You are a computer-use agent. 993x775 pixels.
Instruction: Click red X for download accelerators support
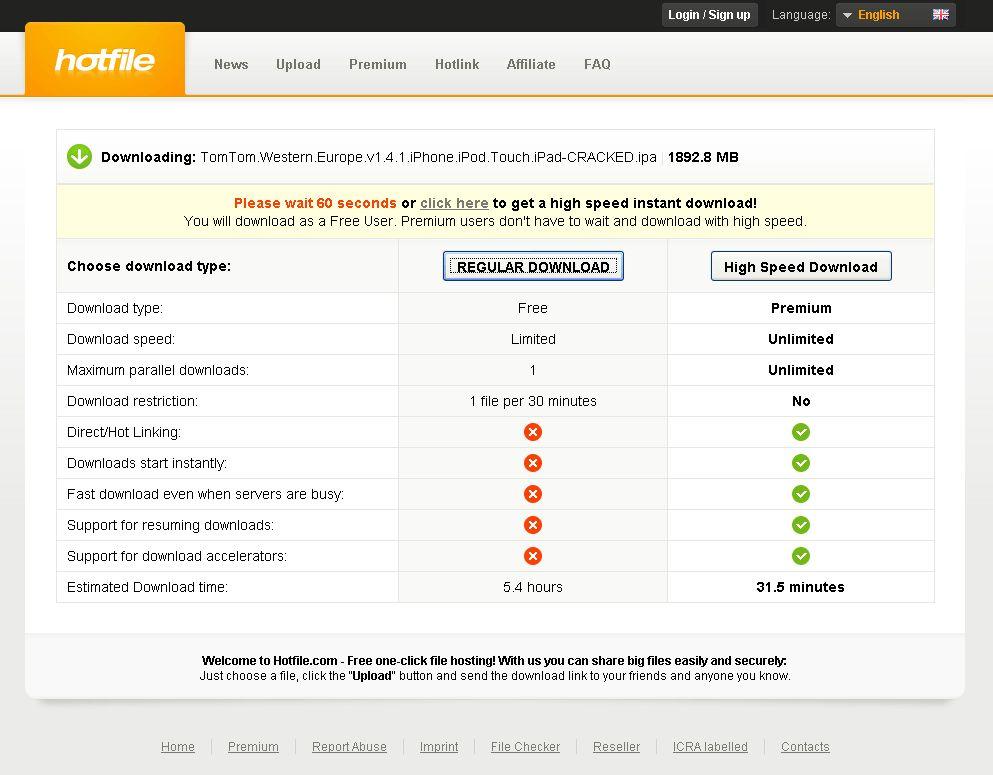point(533,556)
